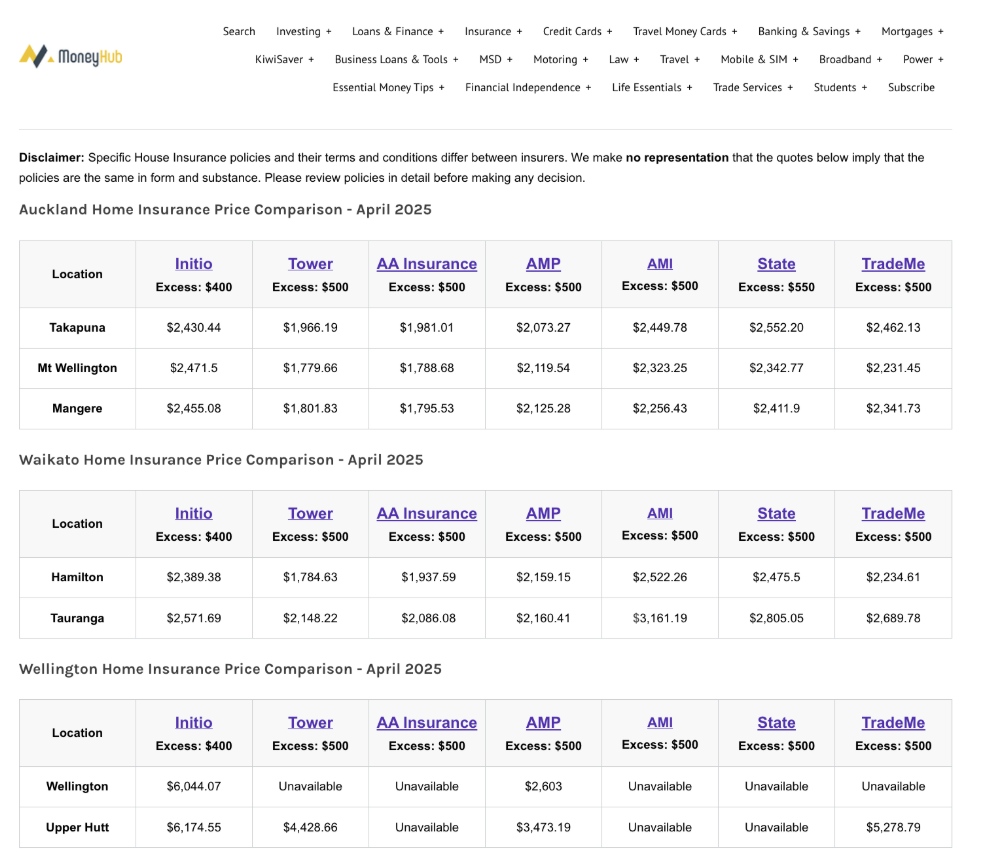Viewport: 991px width, 858px height.
Task: Open the Motoring menu
Action: point(561,59)
